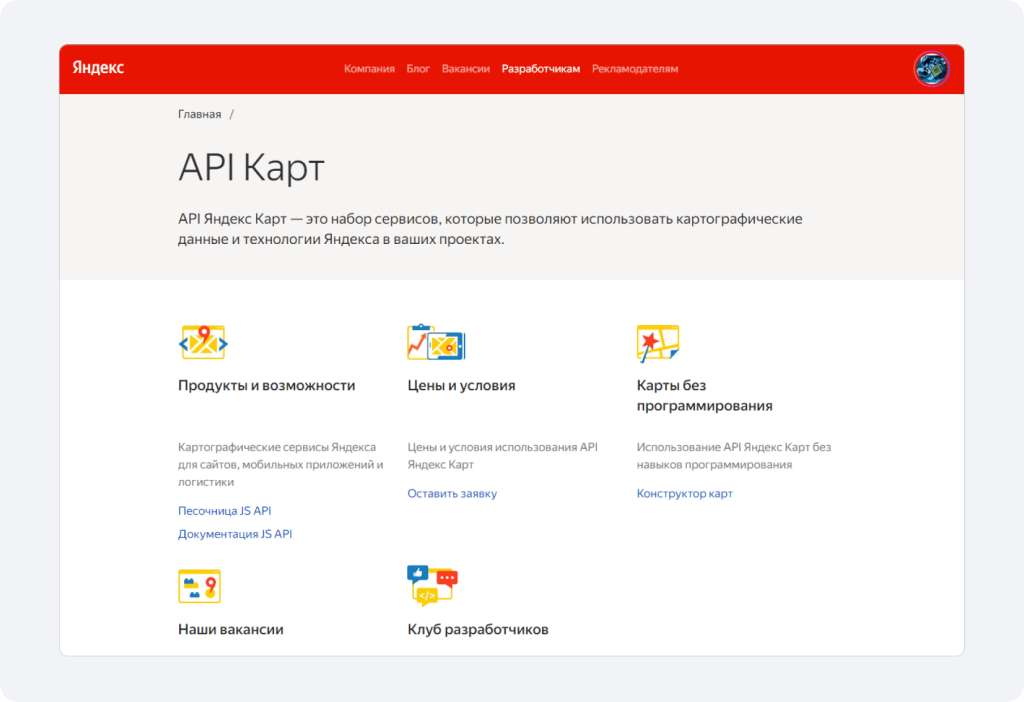Click the Карты без программирования wand icon

coord(658,343)
